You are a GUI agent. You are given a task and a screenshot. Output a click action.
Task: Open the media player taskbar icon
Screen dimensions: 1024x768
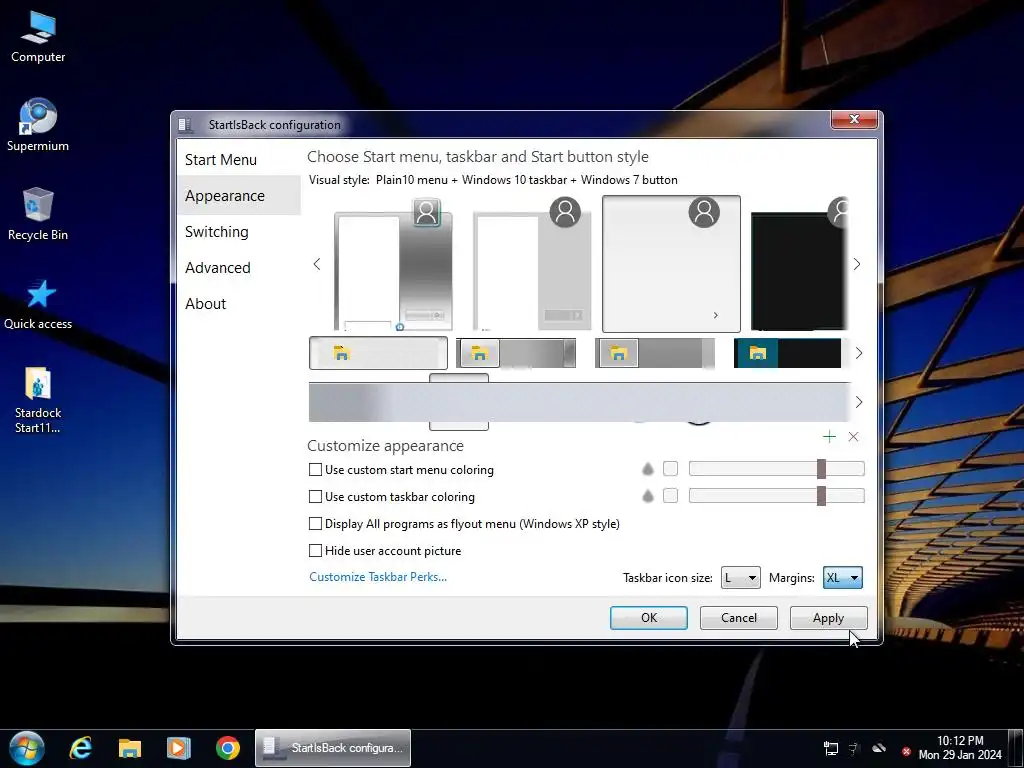coord(178,748)
